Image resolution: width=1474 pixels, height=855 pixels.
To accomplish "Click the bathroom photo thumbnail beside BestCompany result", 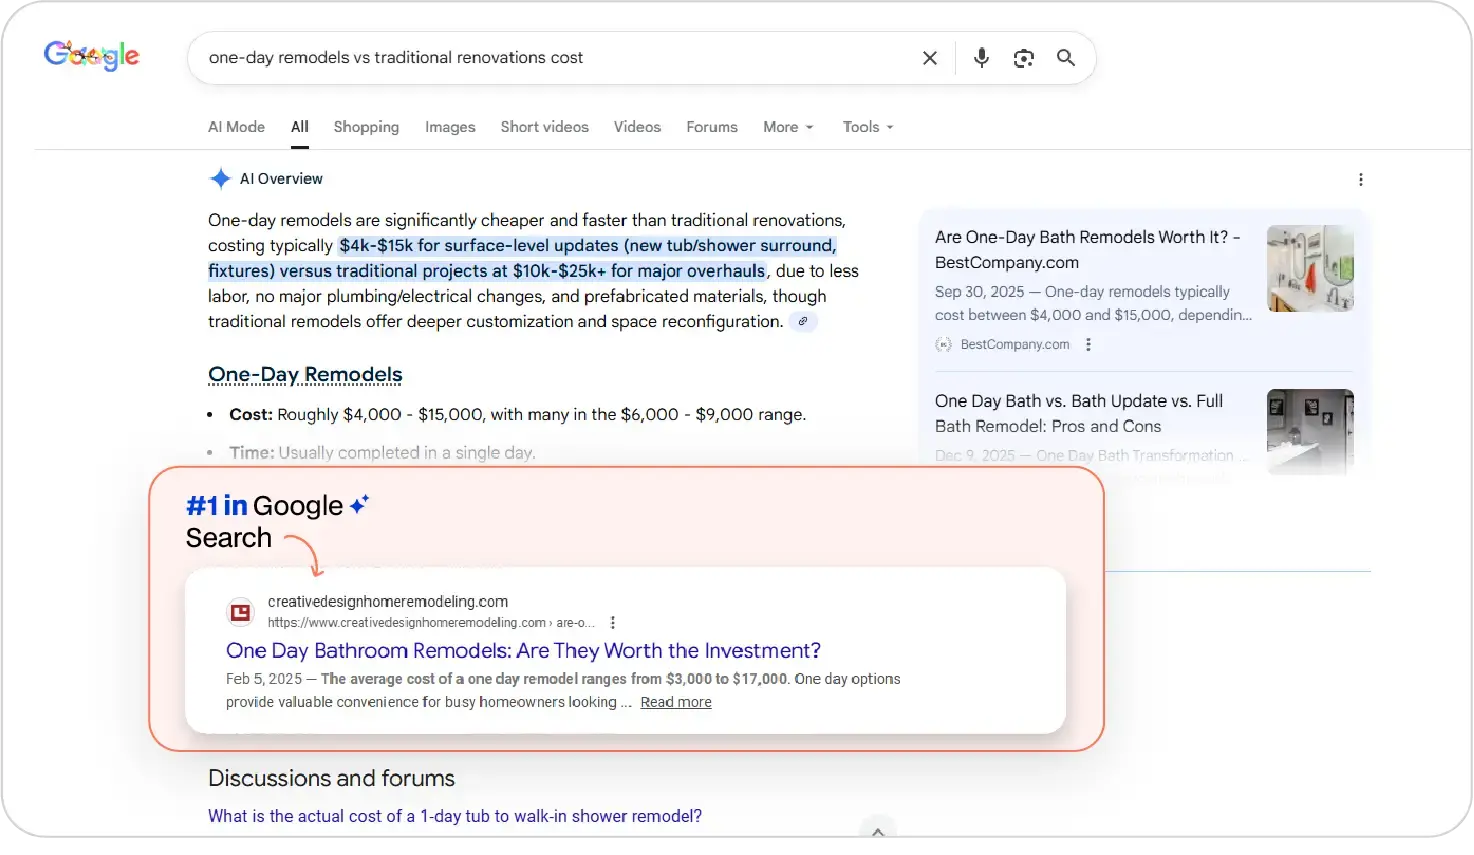I will 1310,268.
